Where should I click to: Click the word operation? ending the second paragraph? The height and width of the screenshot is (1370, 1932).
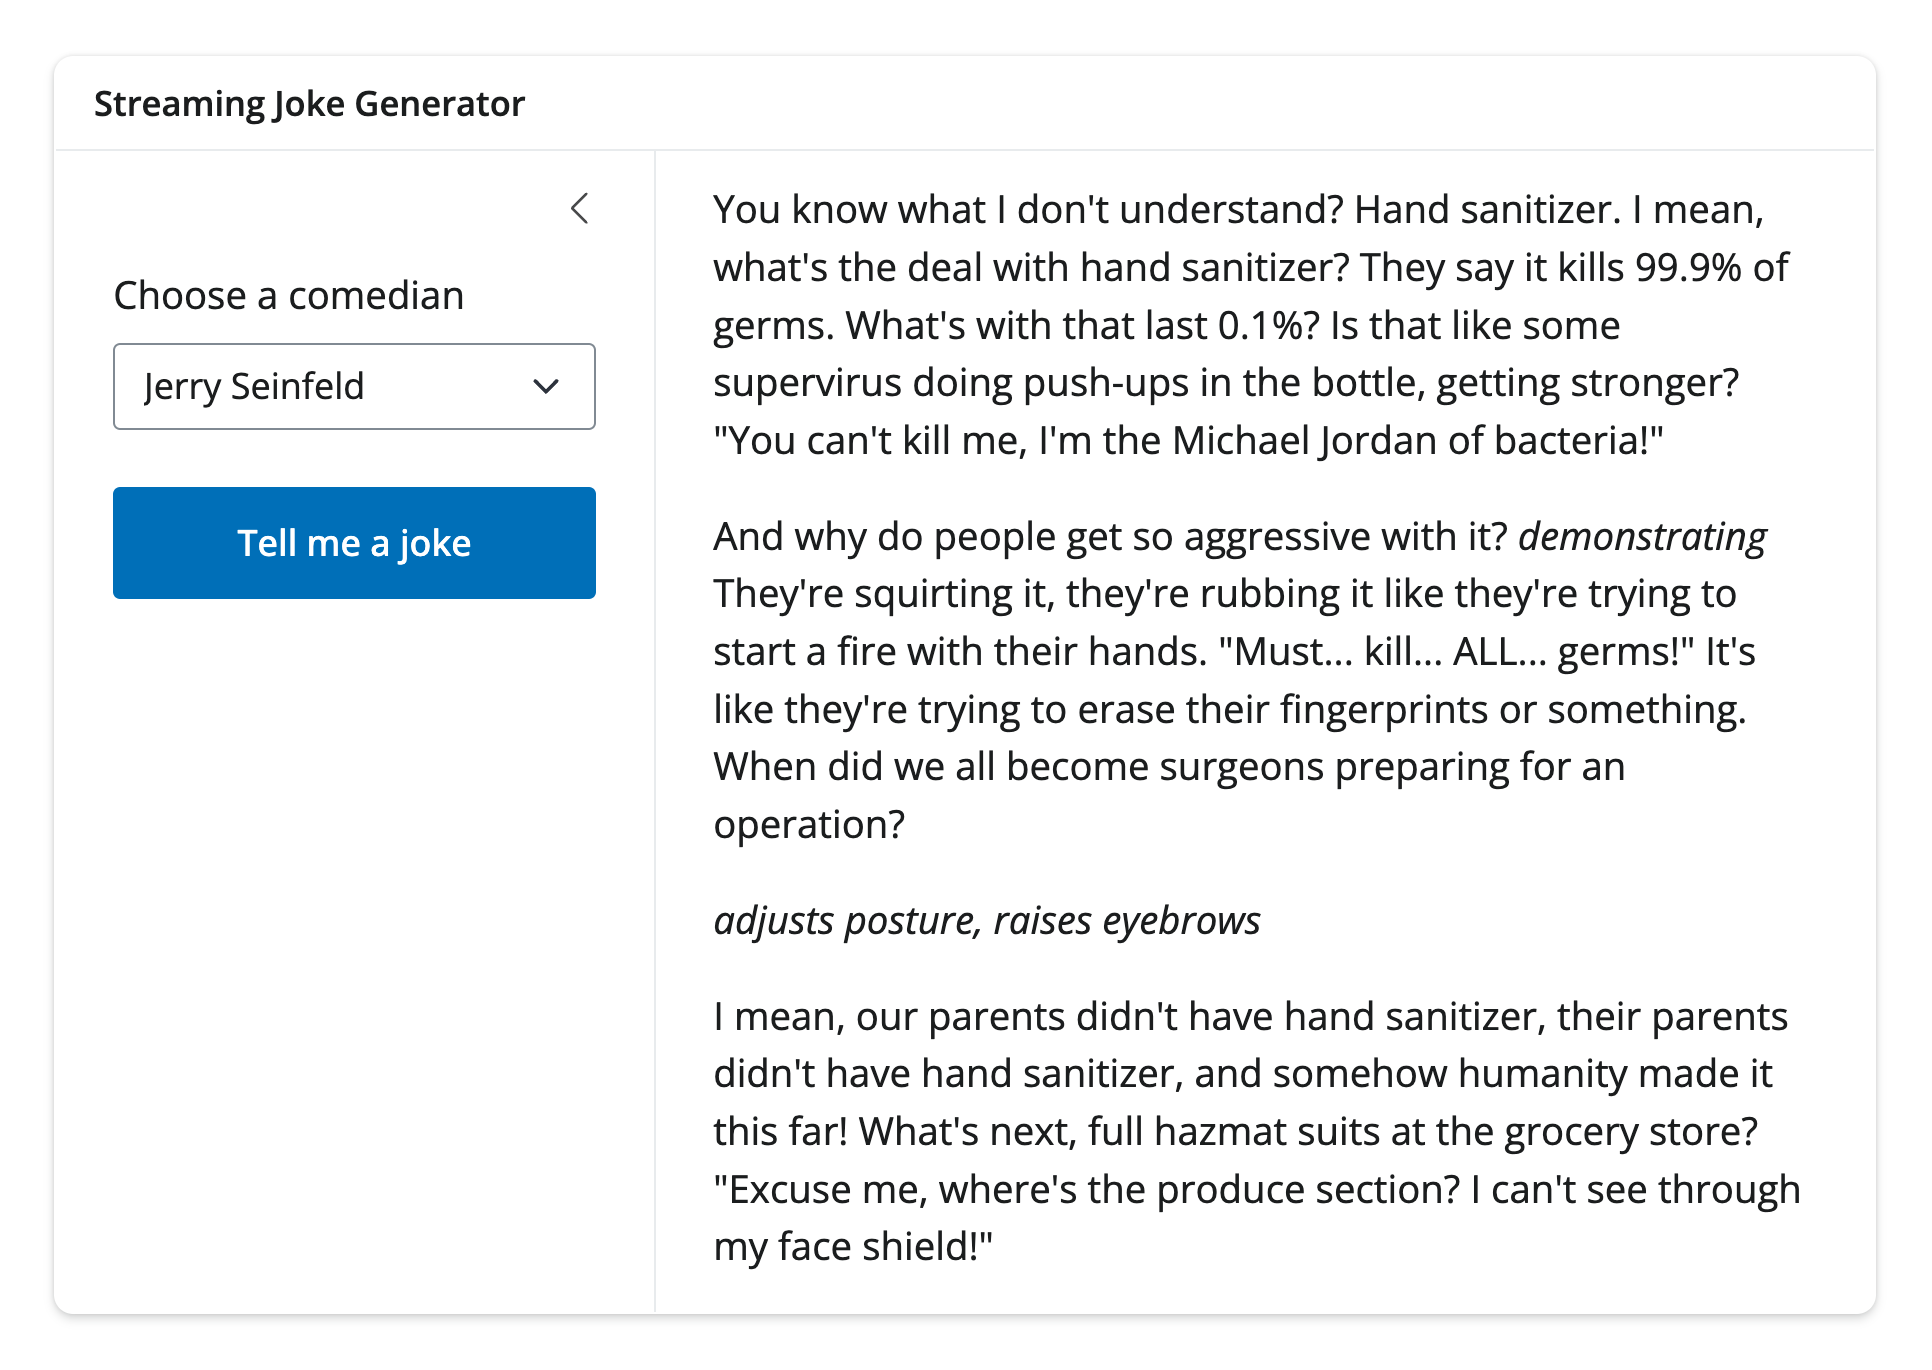pyautogui.click(x=808, y=825)
